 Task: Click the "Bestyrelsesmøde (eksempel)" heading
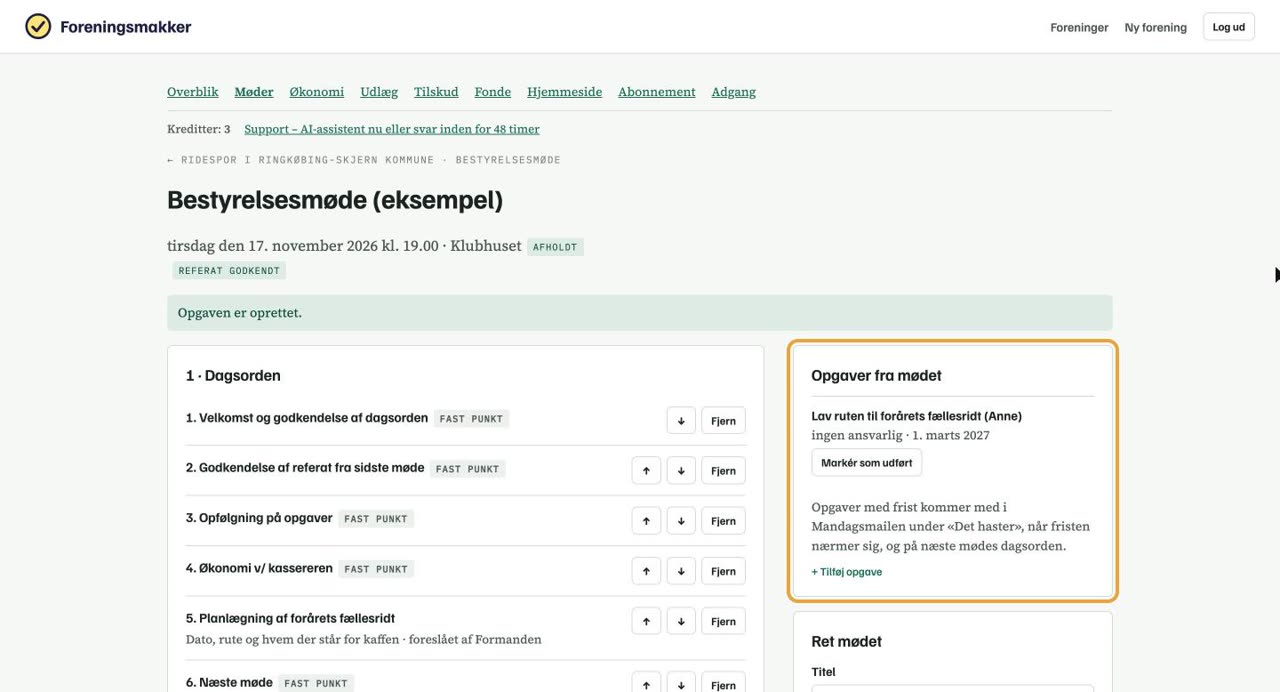pyautogui.click(x=335, y=200)
